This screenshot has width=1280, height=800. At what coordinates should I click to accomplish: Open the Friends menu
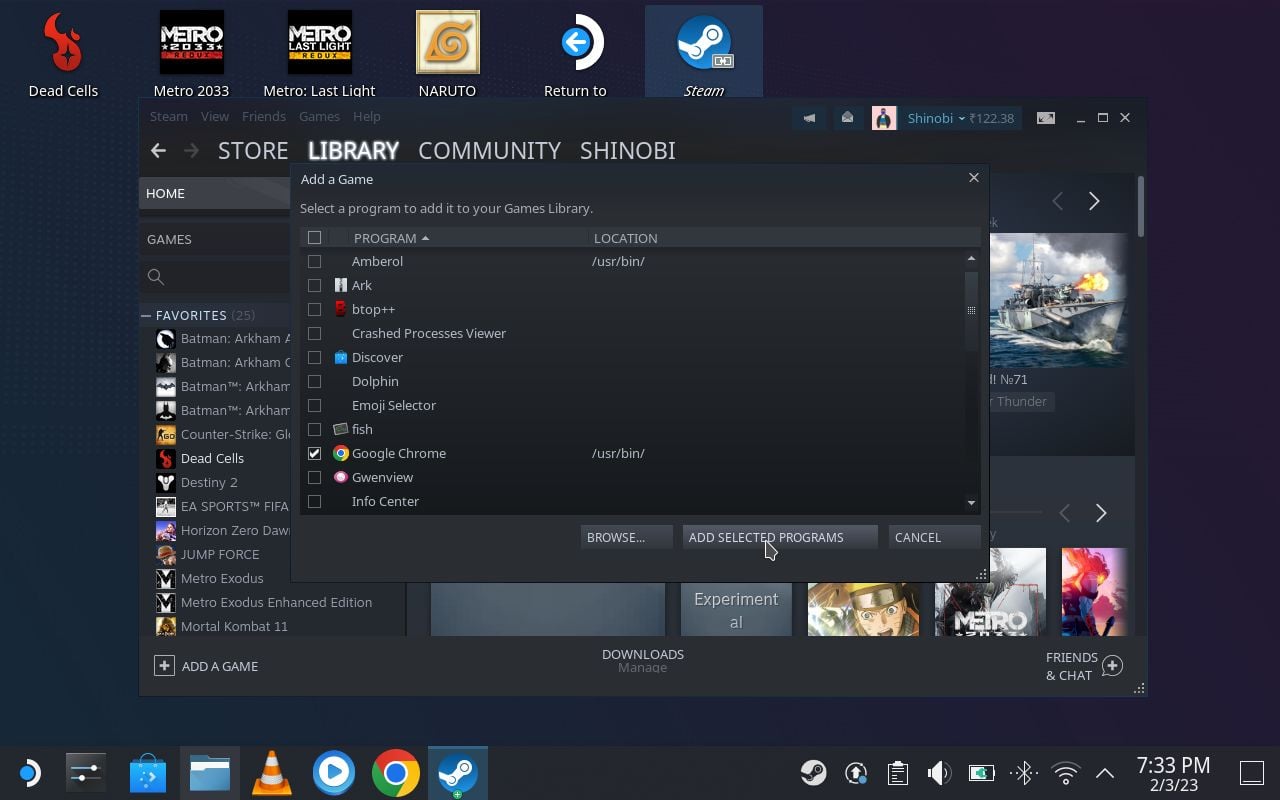click(x=264, y=116)
